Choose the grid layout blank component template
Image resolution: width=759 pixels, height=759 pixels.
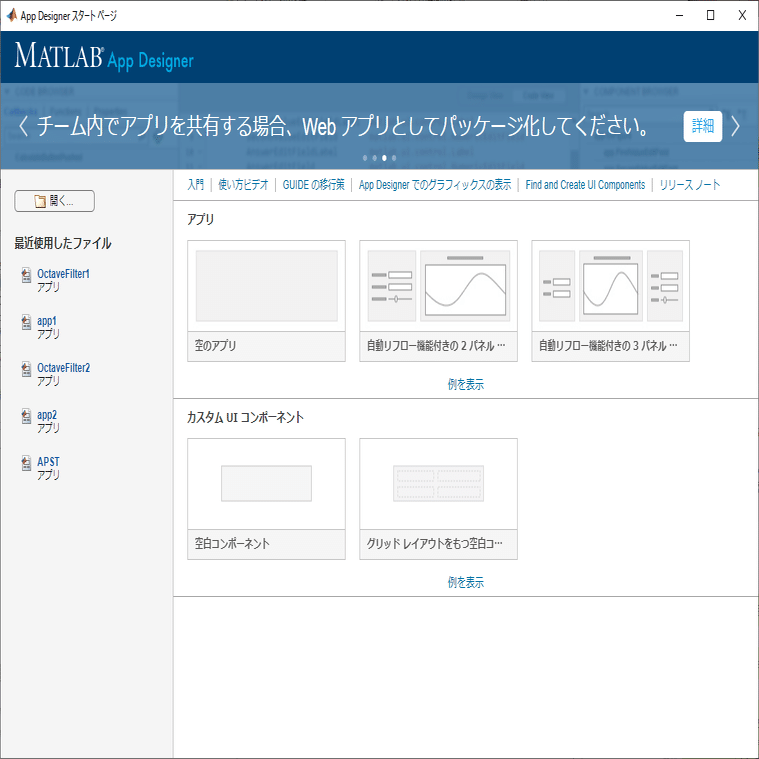click(x=438, y=499)
